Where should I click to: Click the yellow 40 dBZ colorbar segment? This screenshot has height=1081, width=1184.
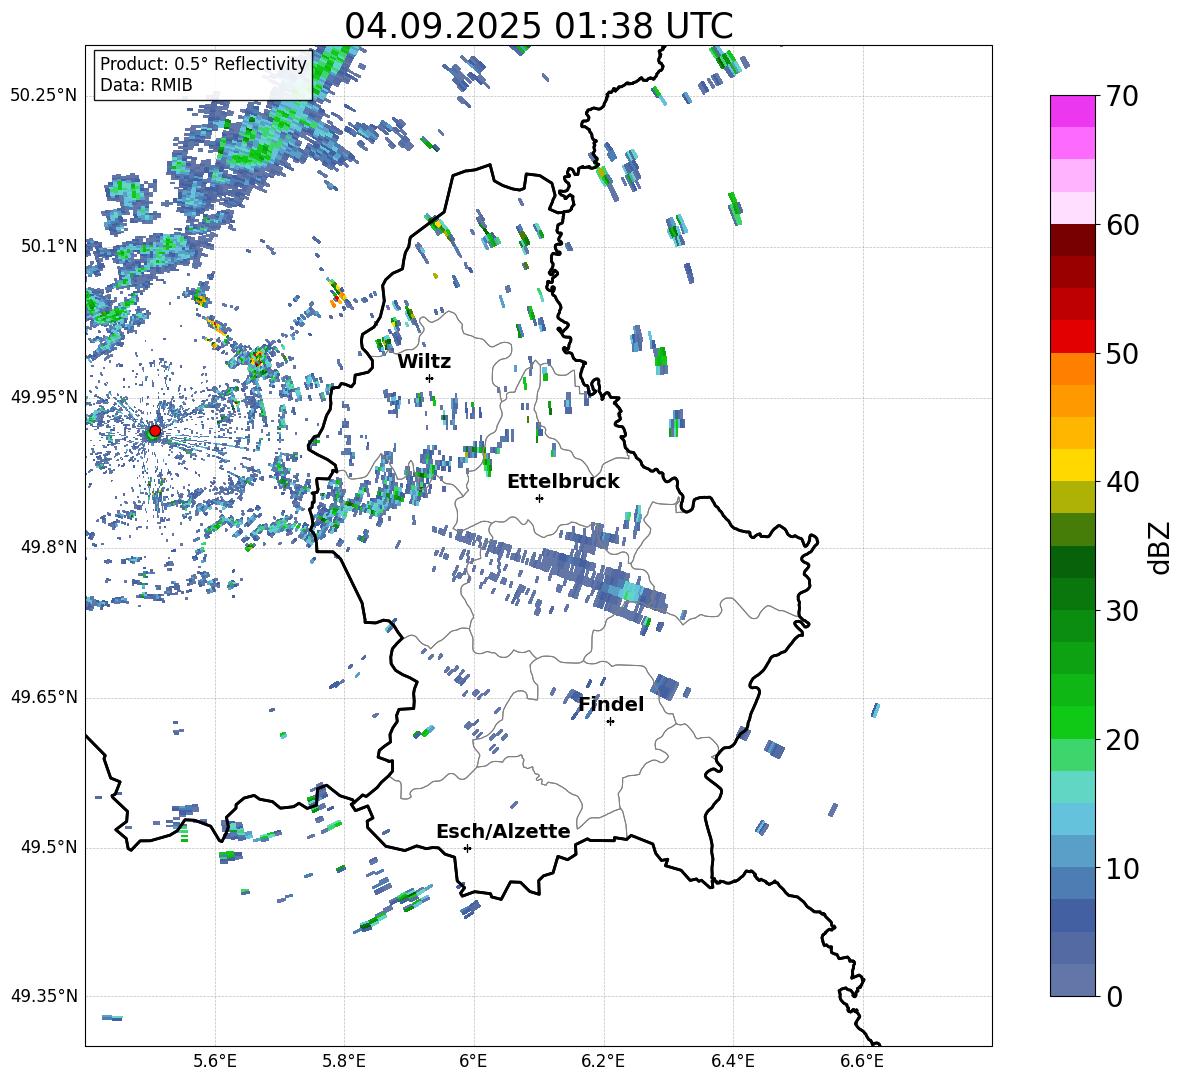coord(1072,464)
